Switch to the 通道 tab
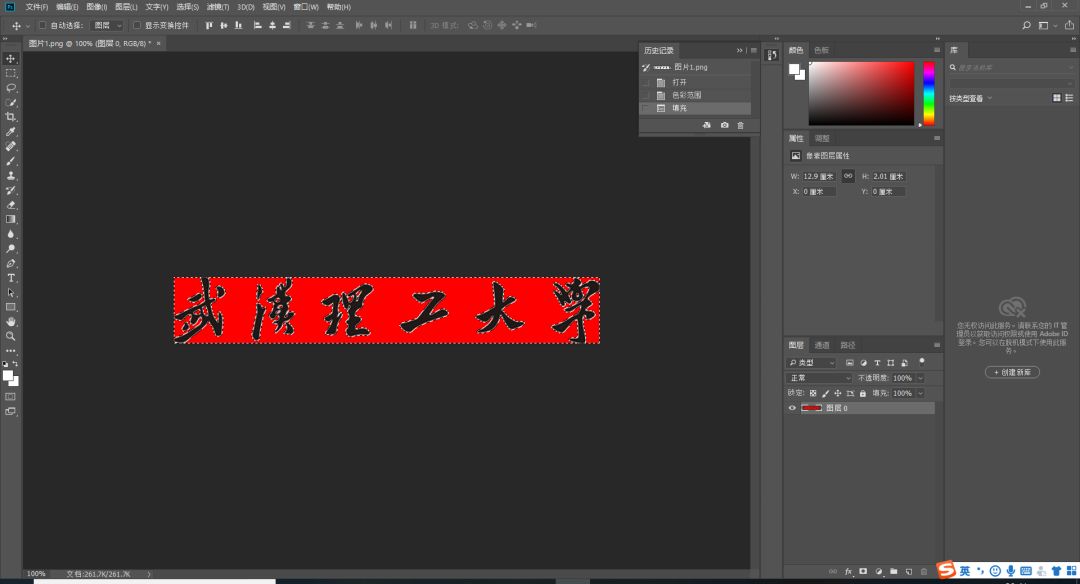The image size is (1080, 584). [822, 345]
